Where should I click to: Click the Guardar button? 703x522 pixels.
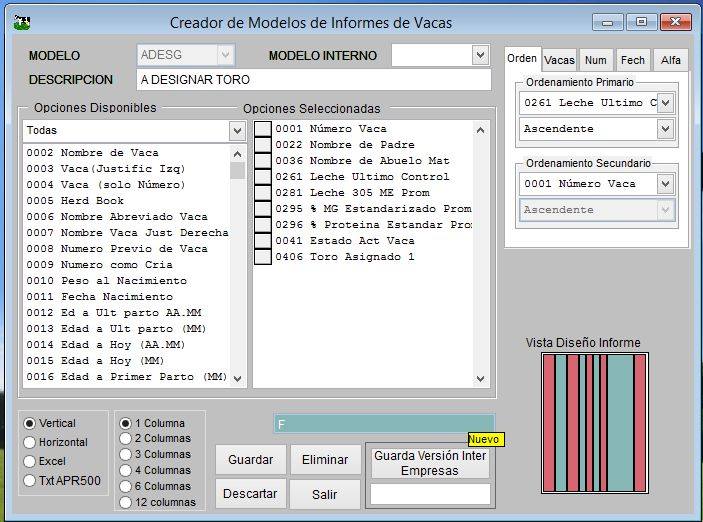pos(251,460)
